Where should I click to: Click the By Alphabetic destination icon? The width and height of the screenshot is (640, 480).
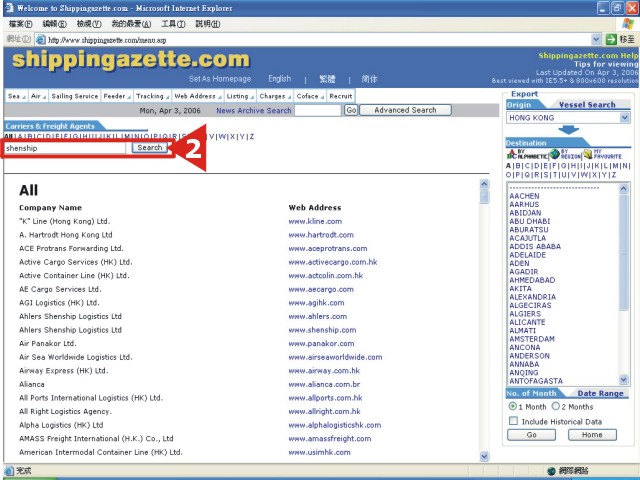tap(527, 154)
